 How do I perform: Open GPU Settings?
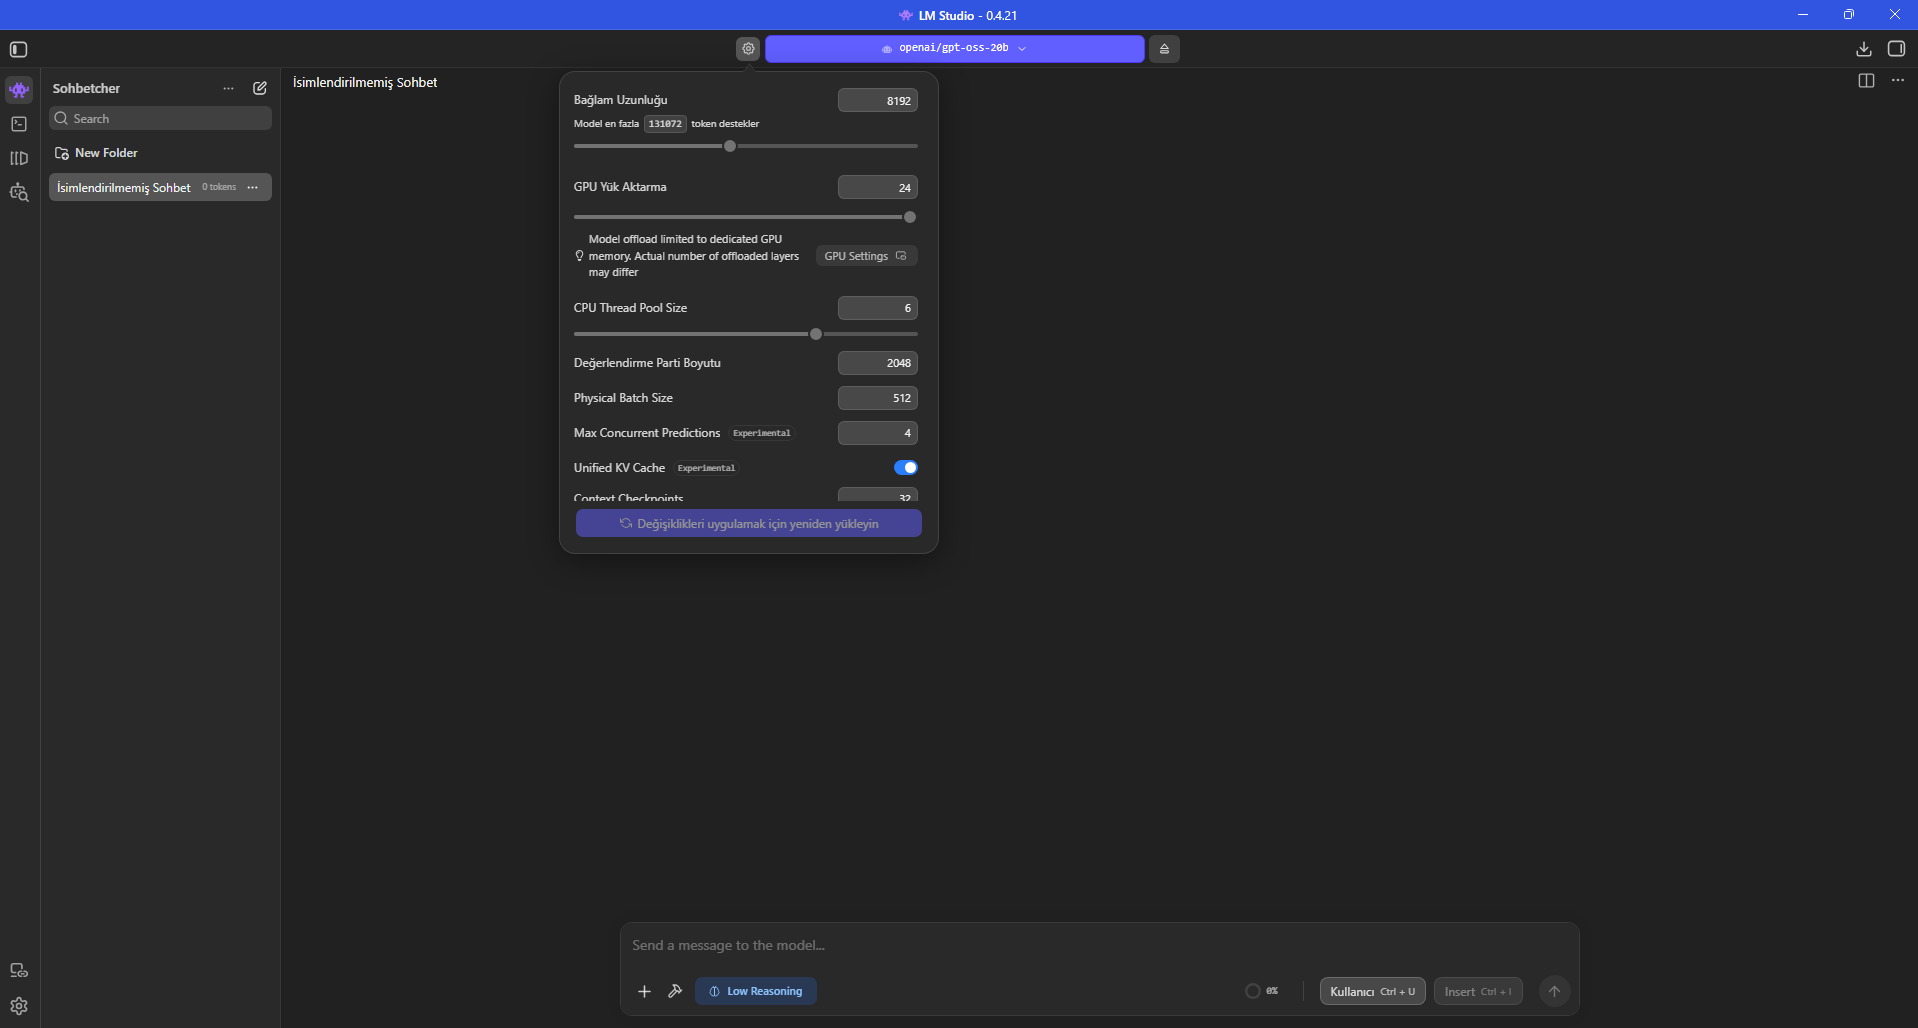866,256
